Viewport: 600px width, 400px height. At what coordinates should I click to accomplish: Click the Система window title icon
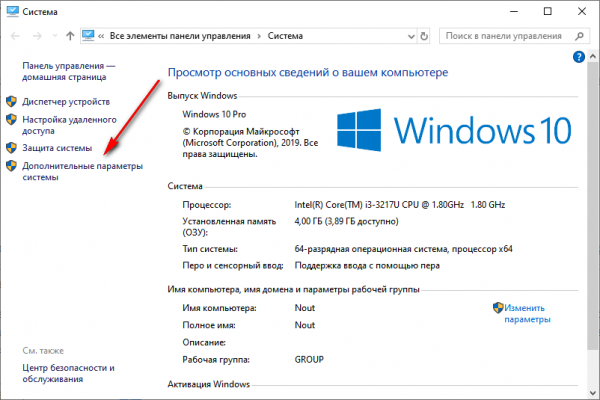pyautogui.click(x=12, y=11)
